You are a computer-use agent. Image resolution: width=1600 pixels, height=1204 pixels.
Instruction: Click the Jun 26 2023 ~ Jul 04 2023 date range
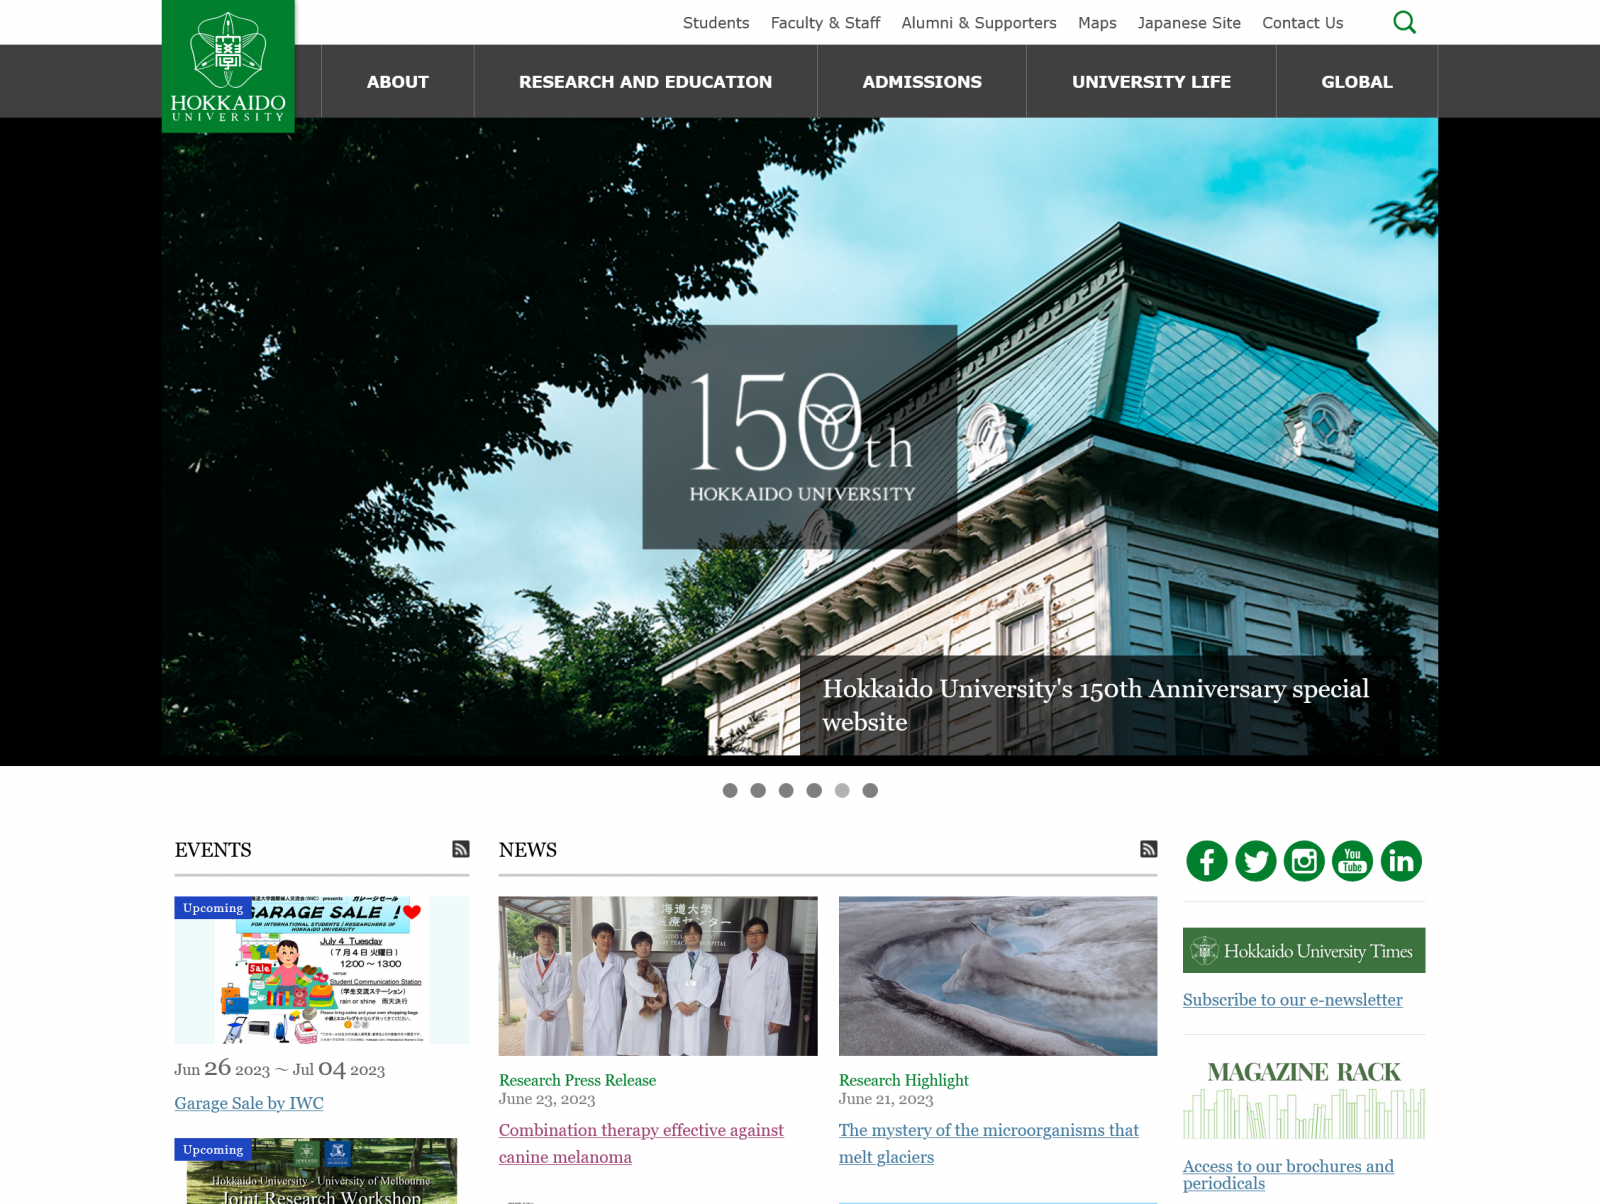(280, 1069)
